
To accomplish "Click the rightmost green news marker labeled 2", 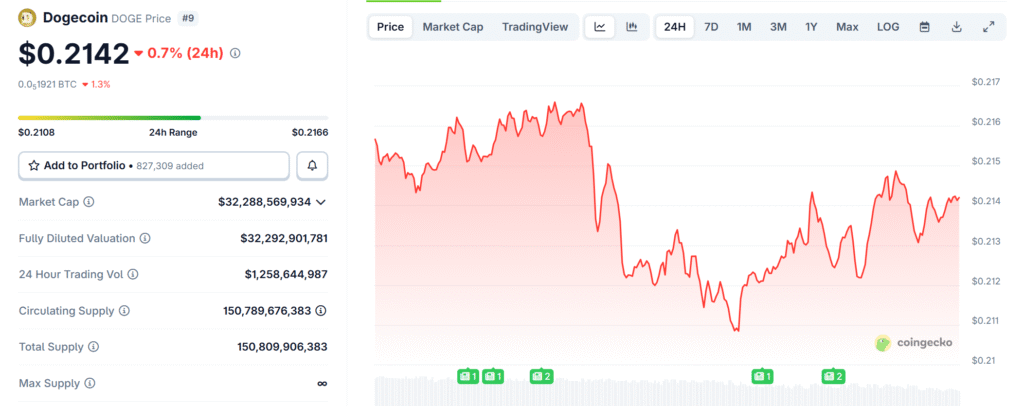I will [833, 376].
